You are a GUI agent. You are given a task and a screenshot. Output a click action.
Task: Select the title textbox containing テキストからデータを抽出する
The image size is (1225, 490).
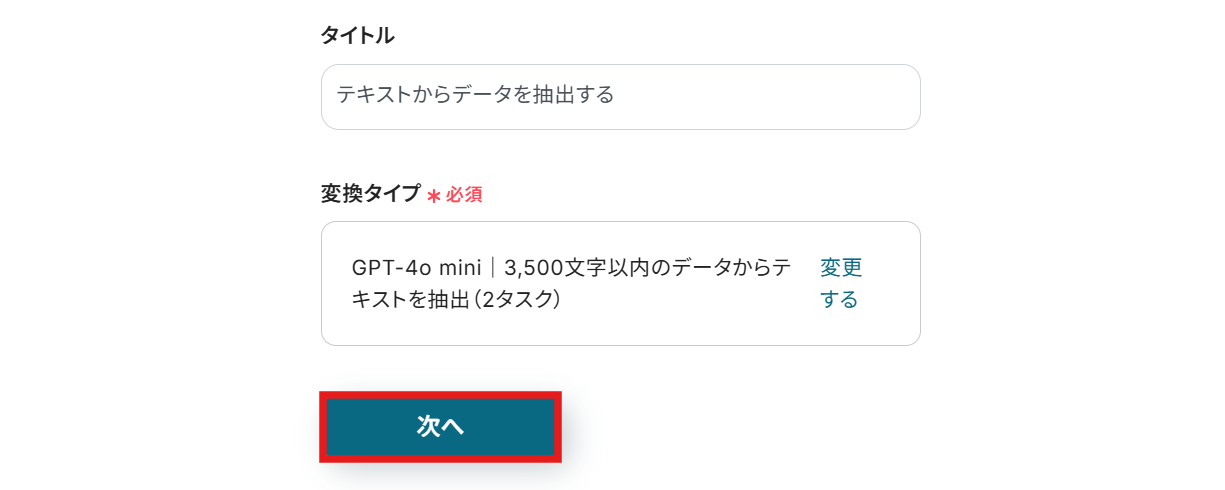click(x=620, y=97)
